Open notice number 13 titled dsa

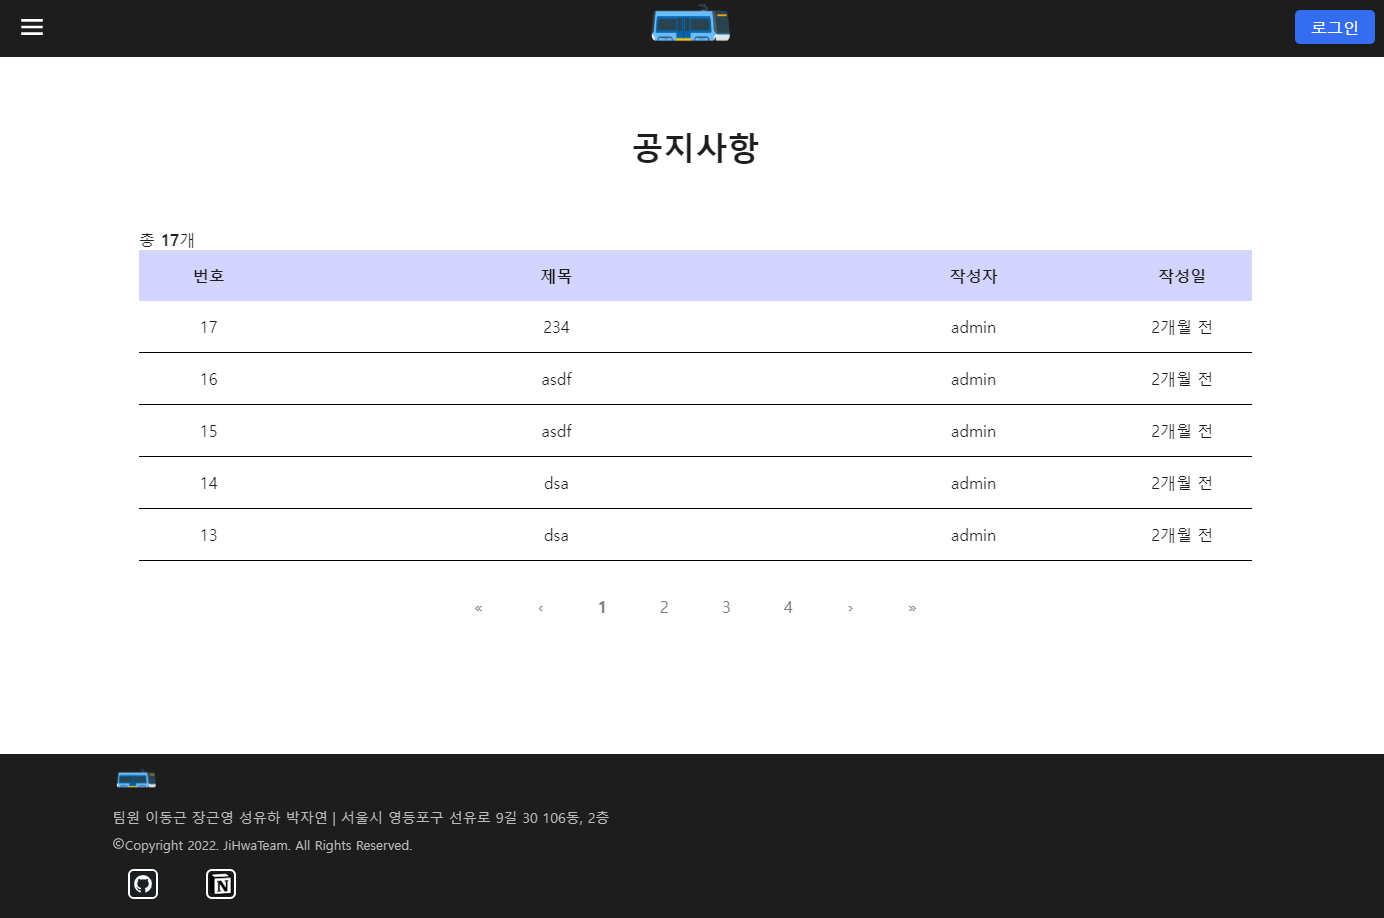click(556, 535)
